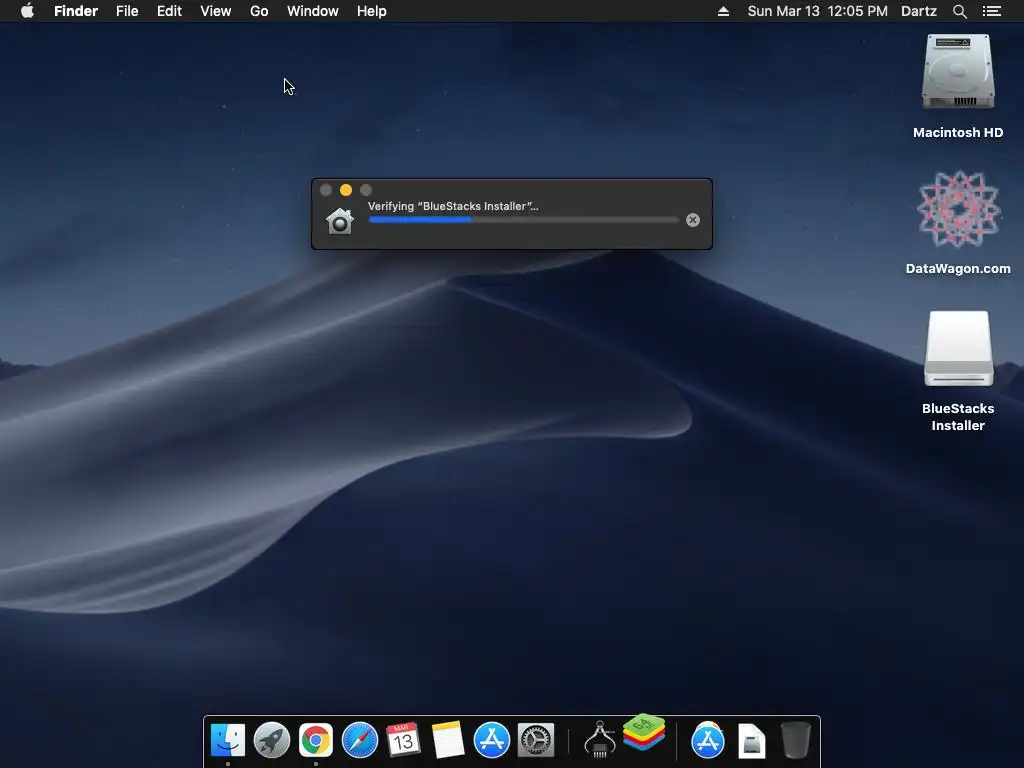This screenshot has height=768, width=1024.
Task: Open Google Chrome in the Dock
Action: [x=315, y=740]
